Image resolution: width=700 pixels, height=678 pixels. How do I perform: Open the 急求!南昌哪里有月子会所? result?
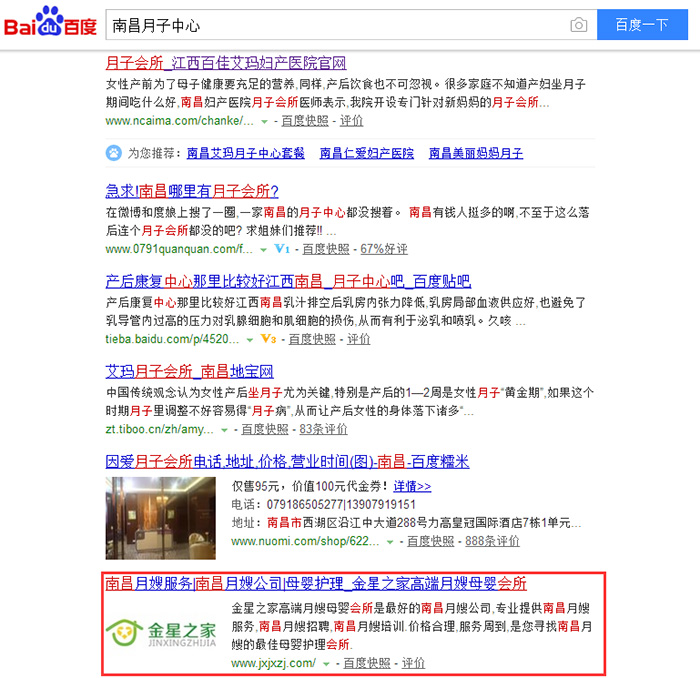[x=192, y=191]
